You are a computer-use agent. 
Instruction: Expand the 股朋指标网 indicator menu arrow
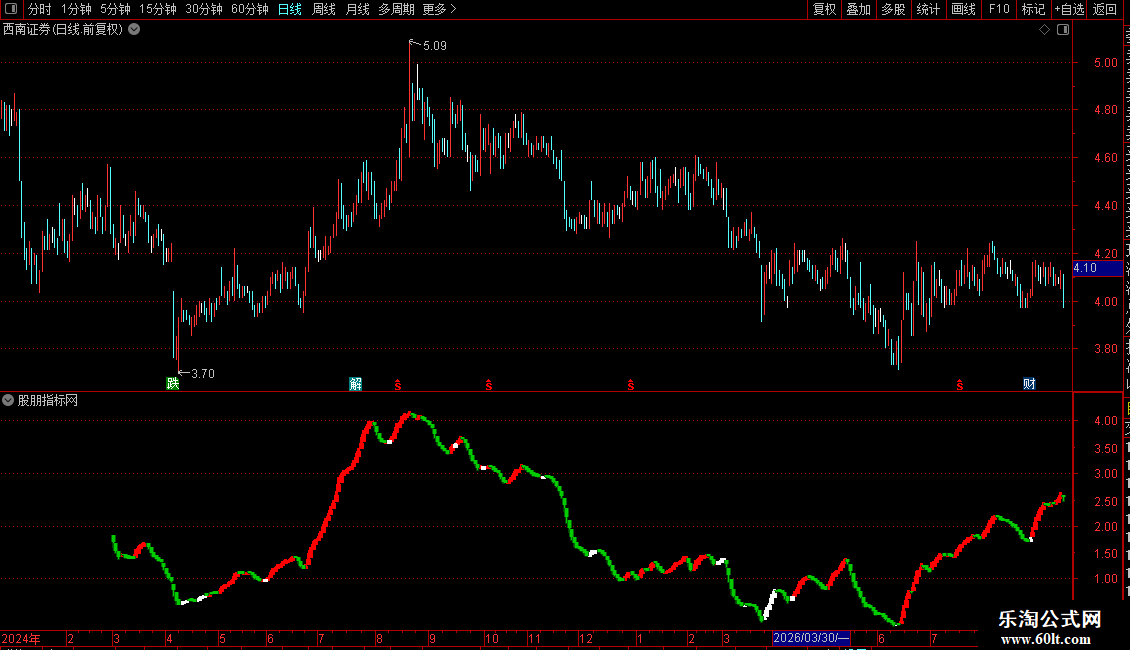[x=8, y=400]
